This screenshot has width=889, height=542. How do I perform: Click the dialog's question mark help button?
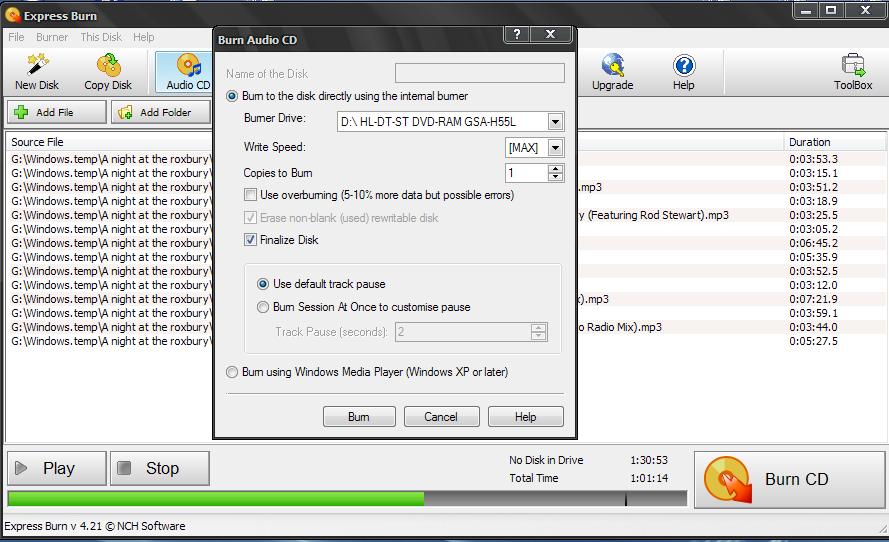(517, 34)
